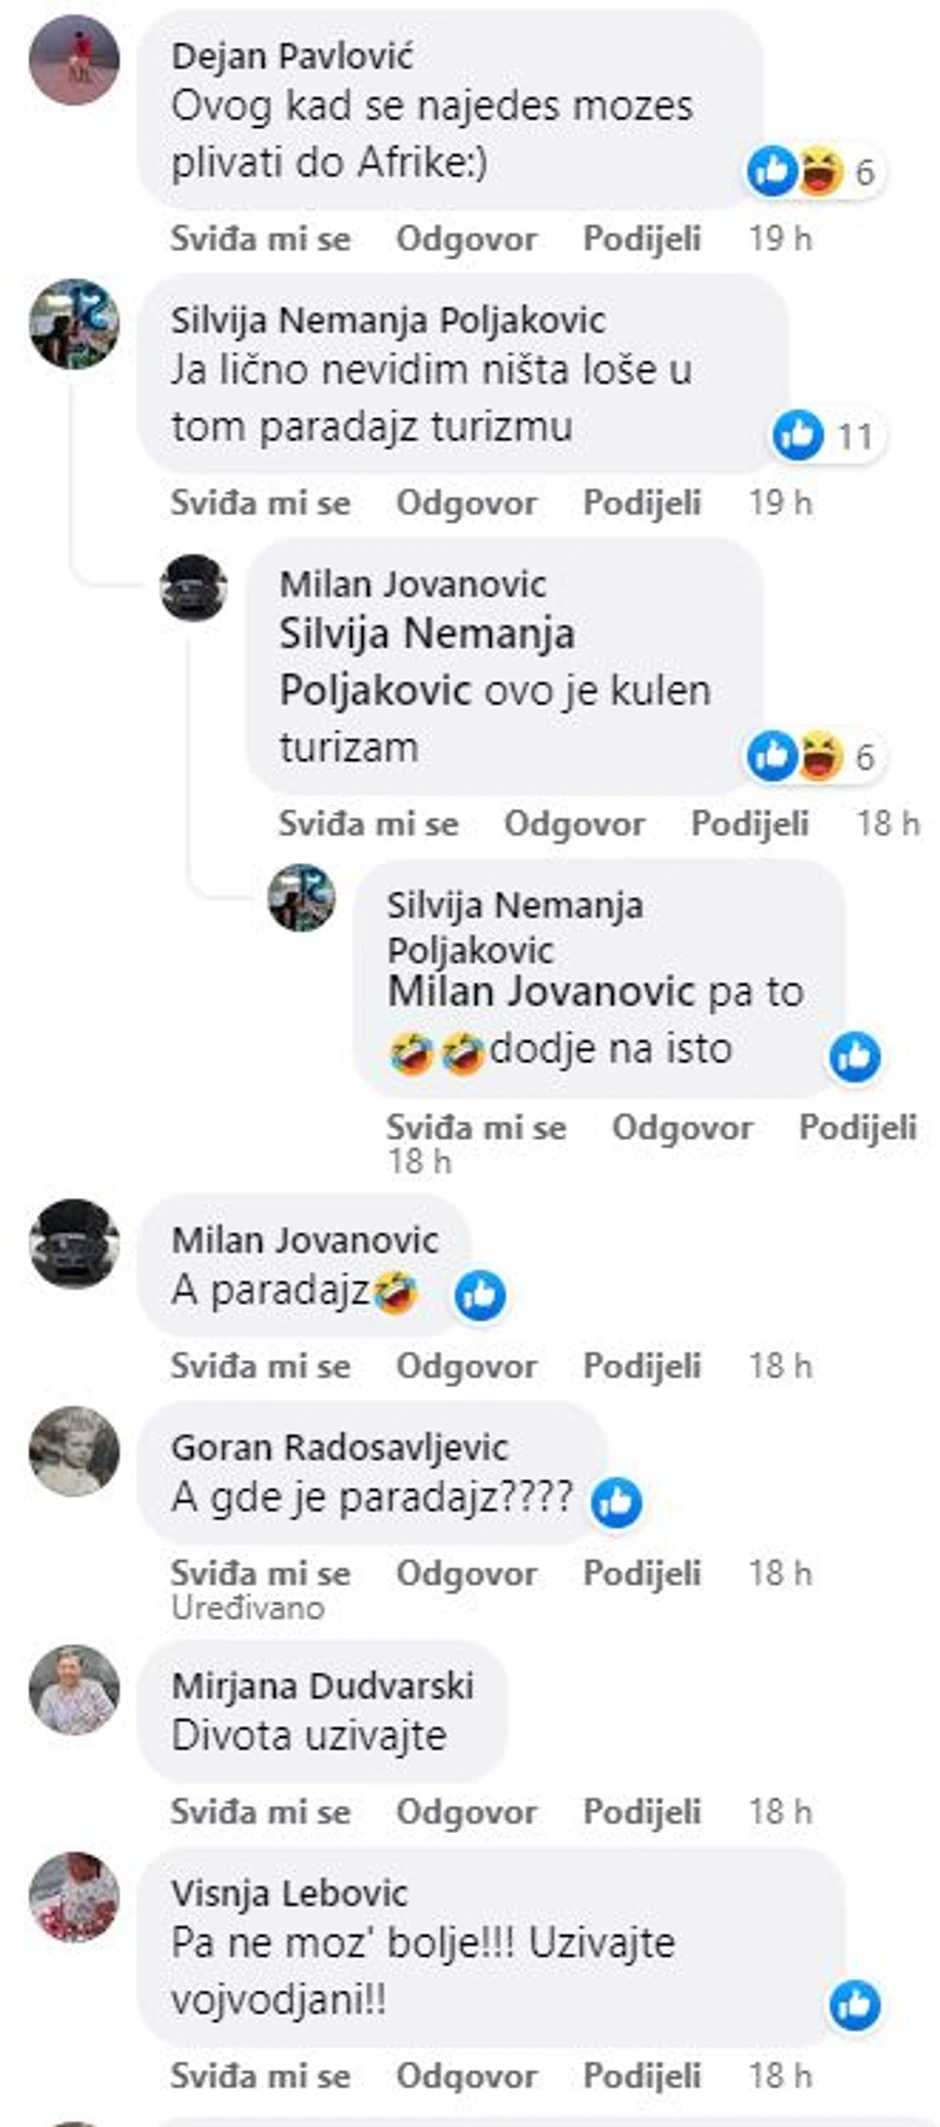Like Mirjana Dudvarski's comment via 'Sviđa mi se'

point(260,1812)
